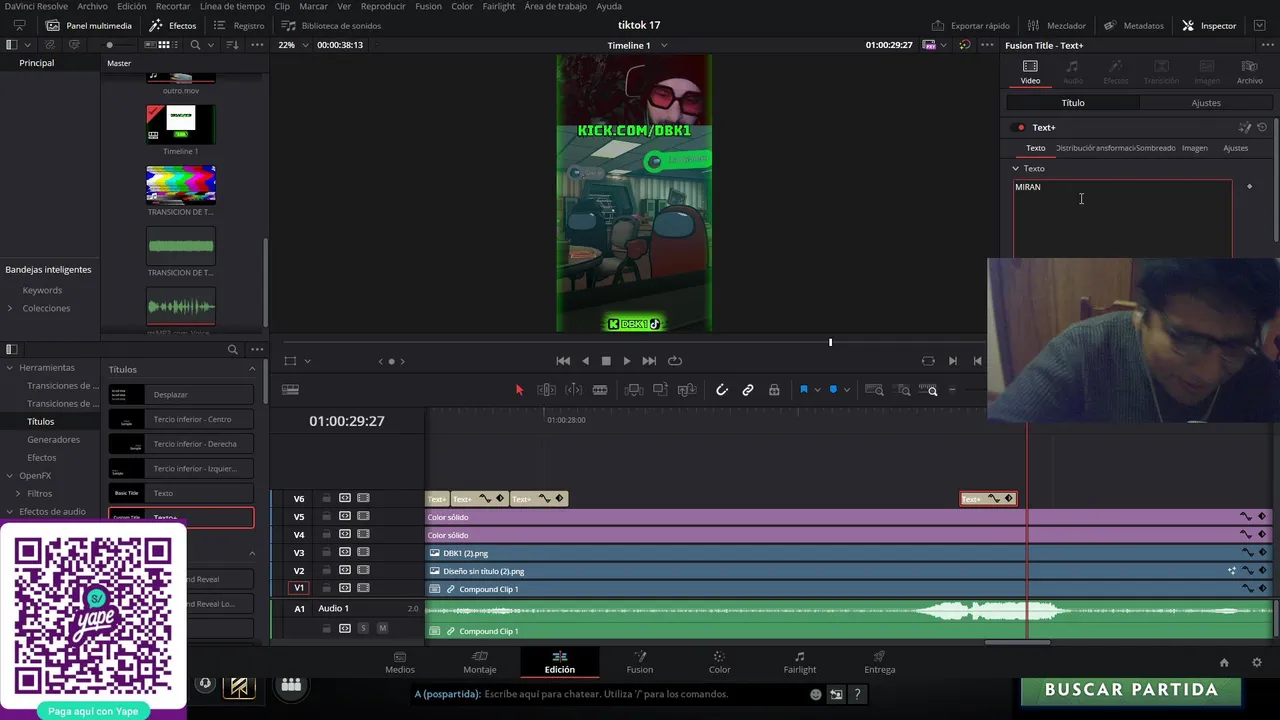Click the Full extent zoom icon

pyautogui.click(x=874, y=390)
